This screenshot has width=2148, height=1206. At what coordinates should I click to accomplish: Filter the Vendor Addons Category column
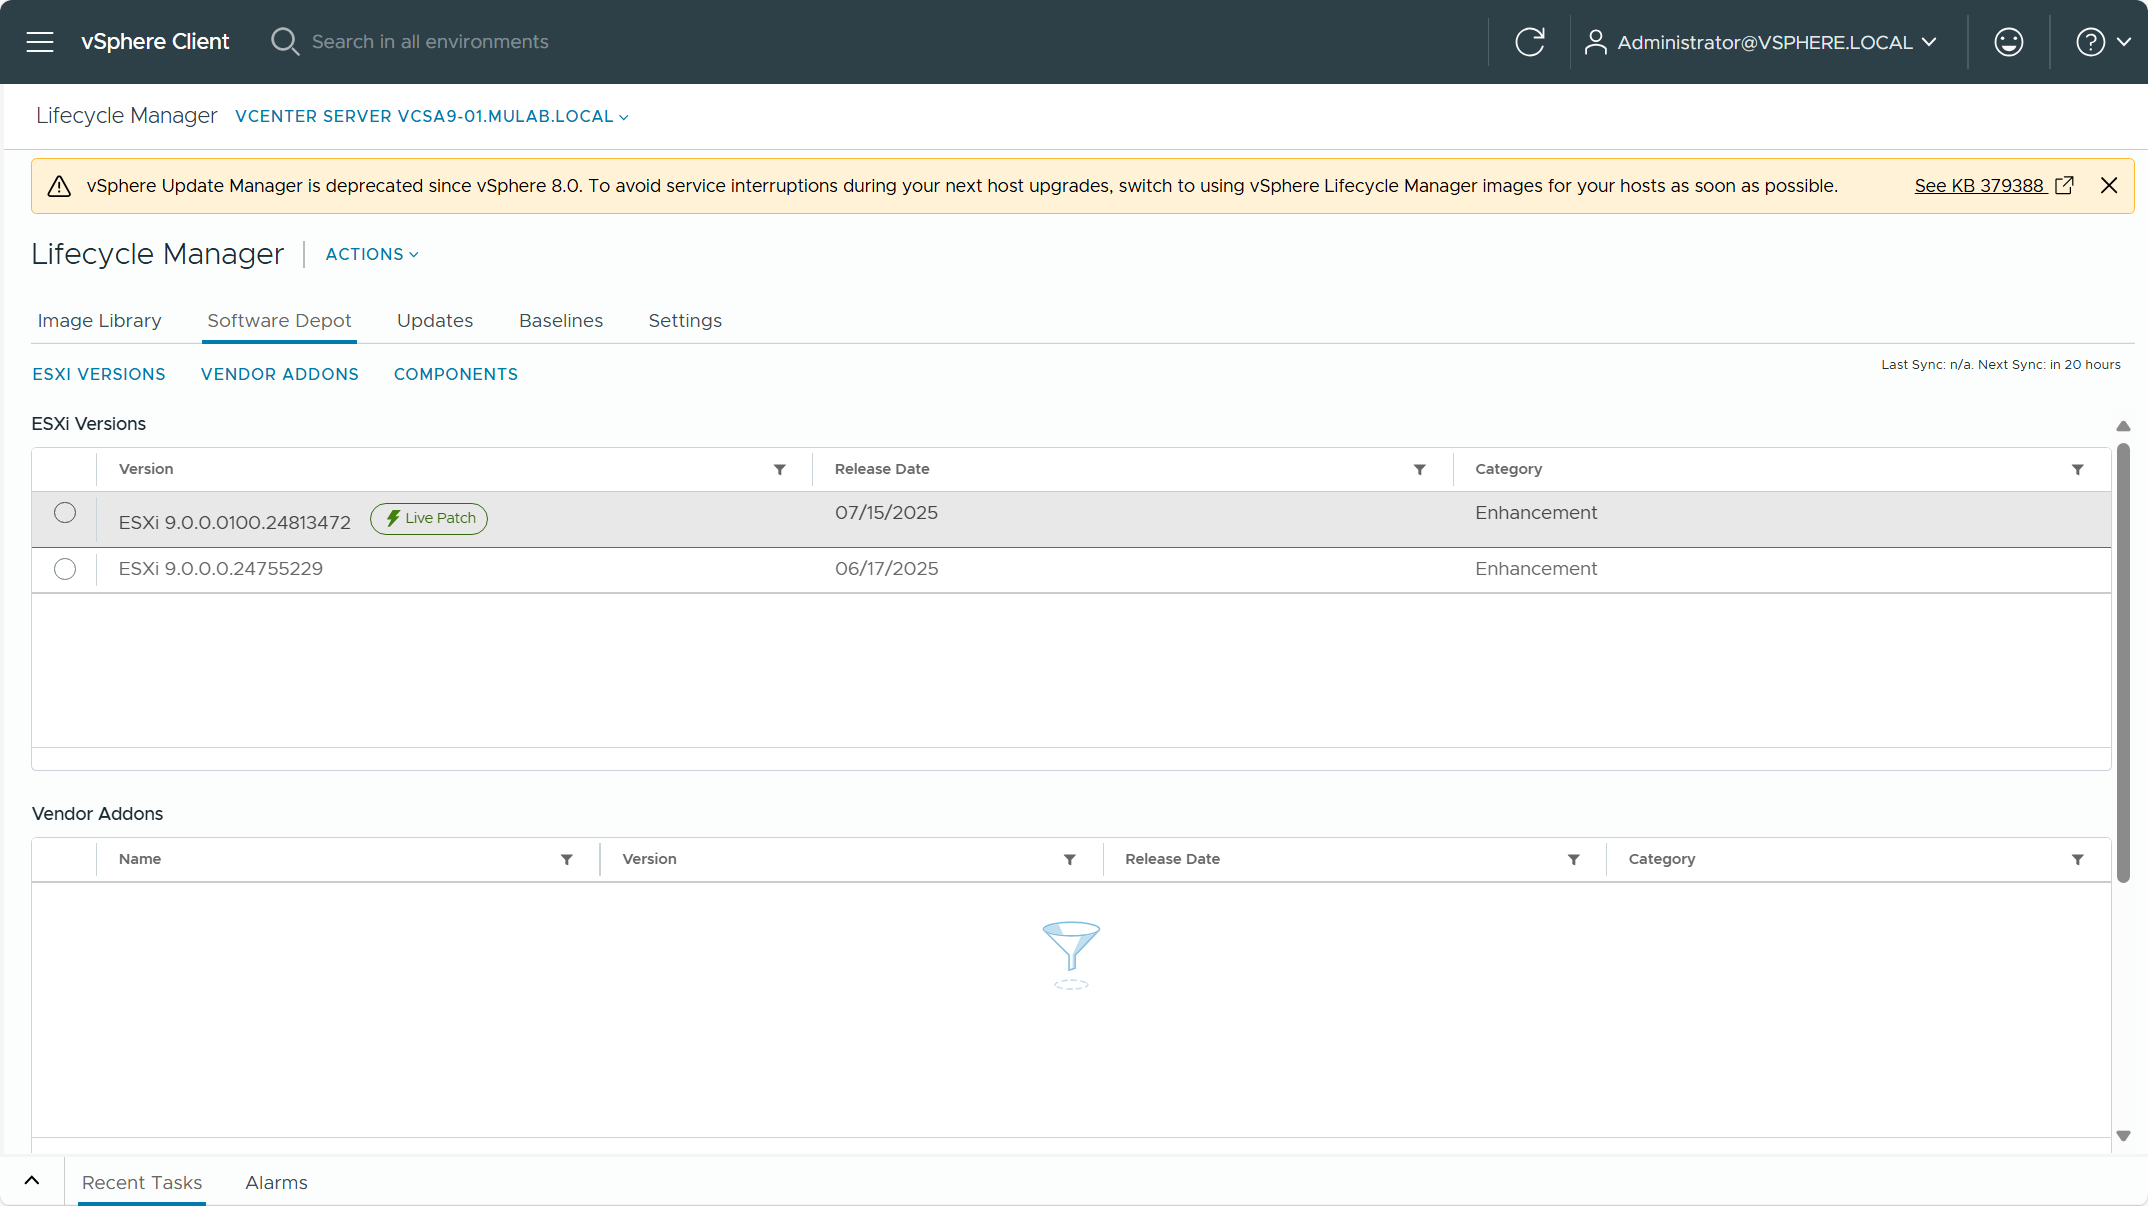[x=2077, y=860]
